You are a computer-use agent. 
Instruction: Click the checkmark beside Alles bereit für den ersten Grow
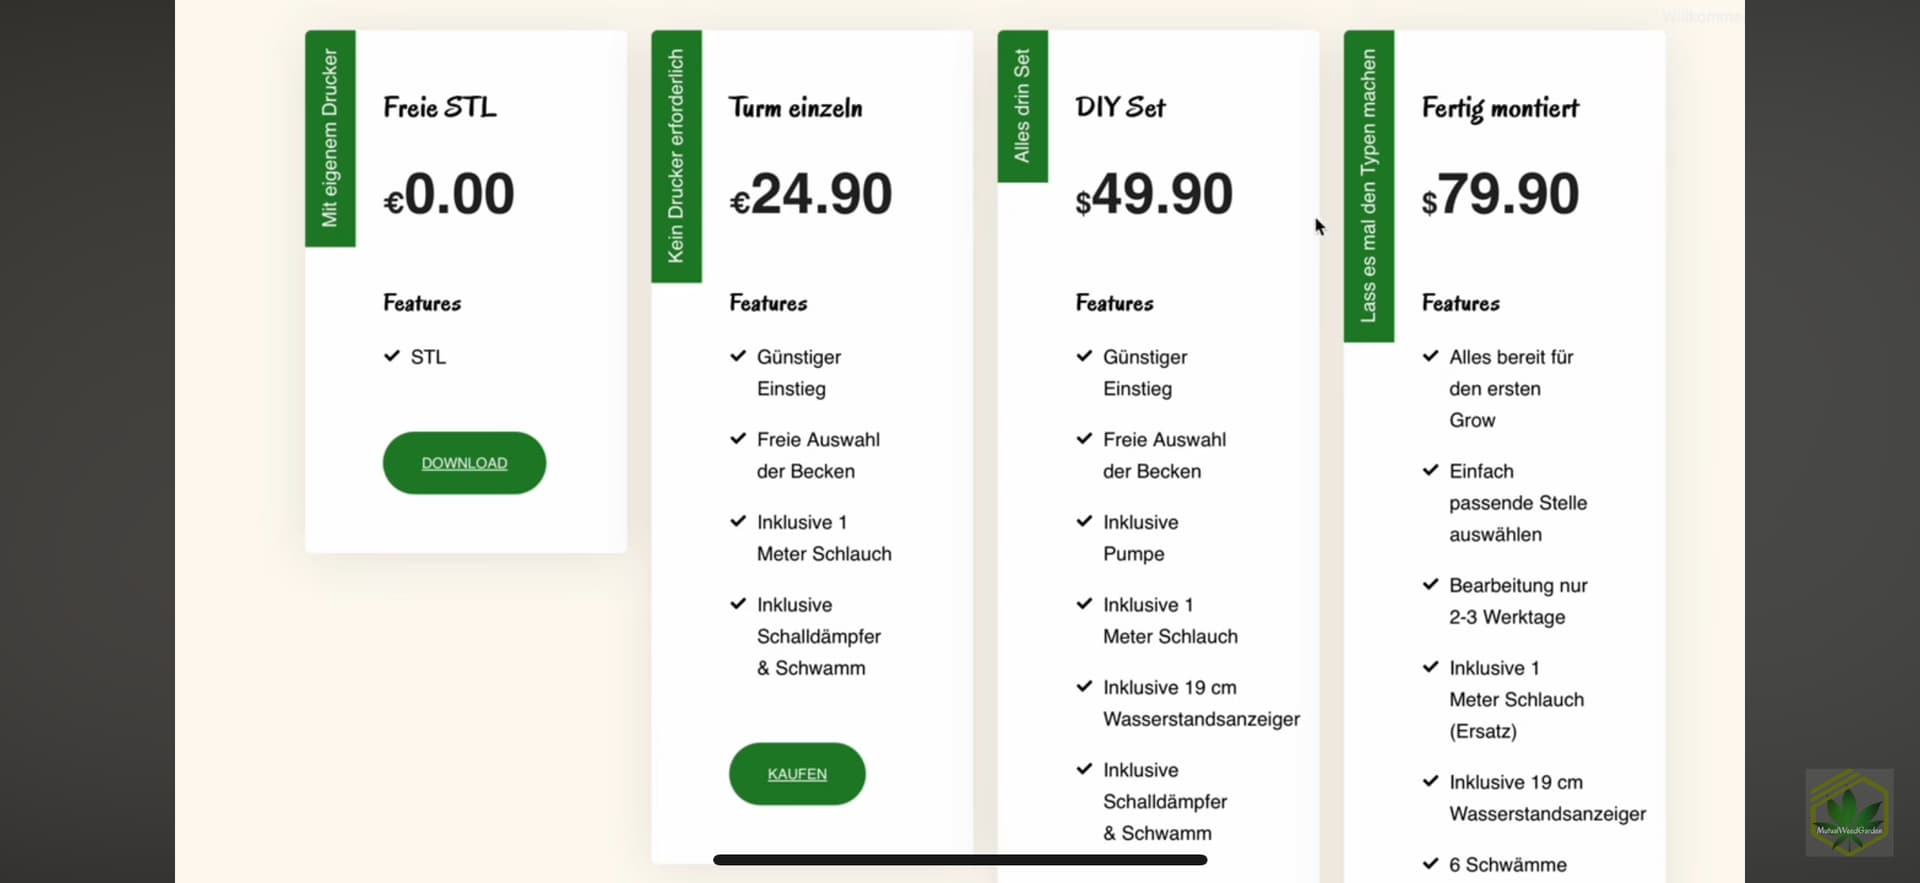coord(1431,356)
